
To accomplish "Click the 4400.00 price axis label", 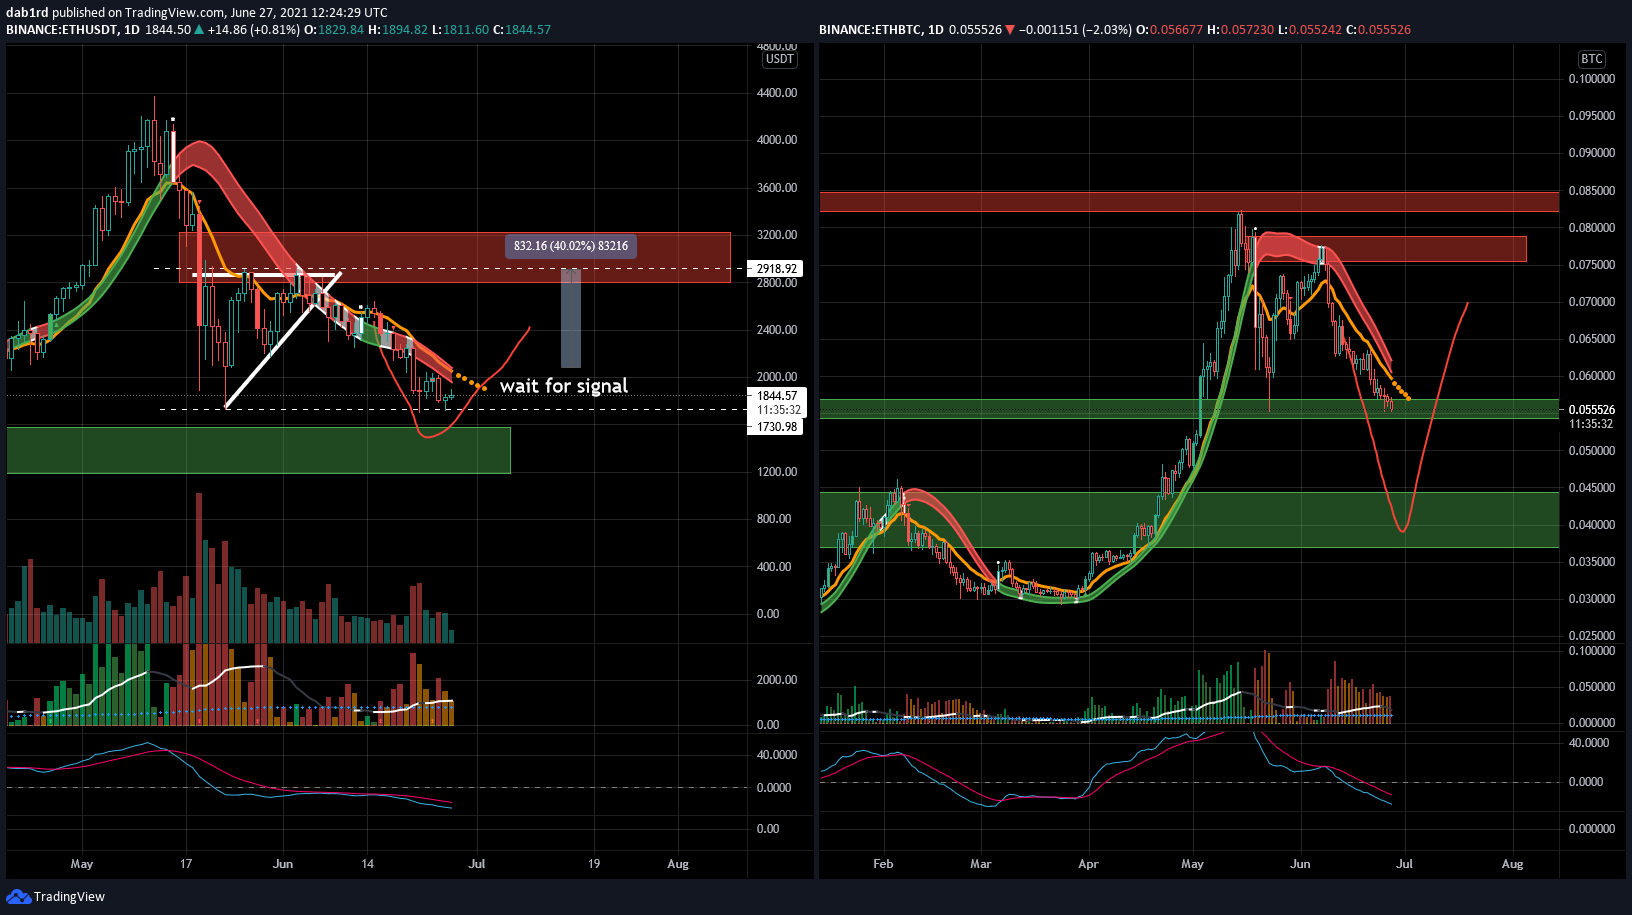I will (777, 93).
